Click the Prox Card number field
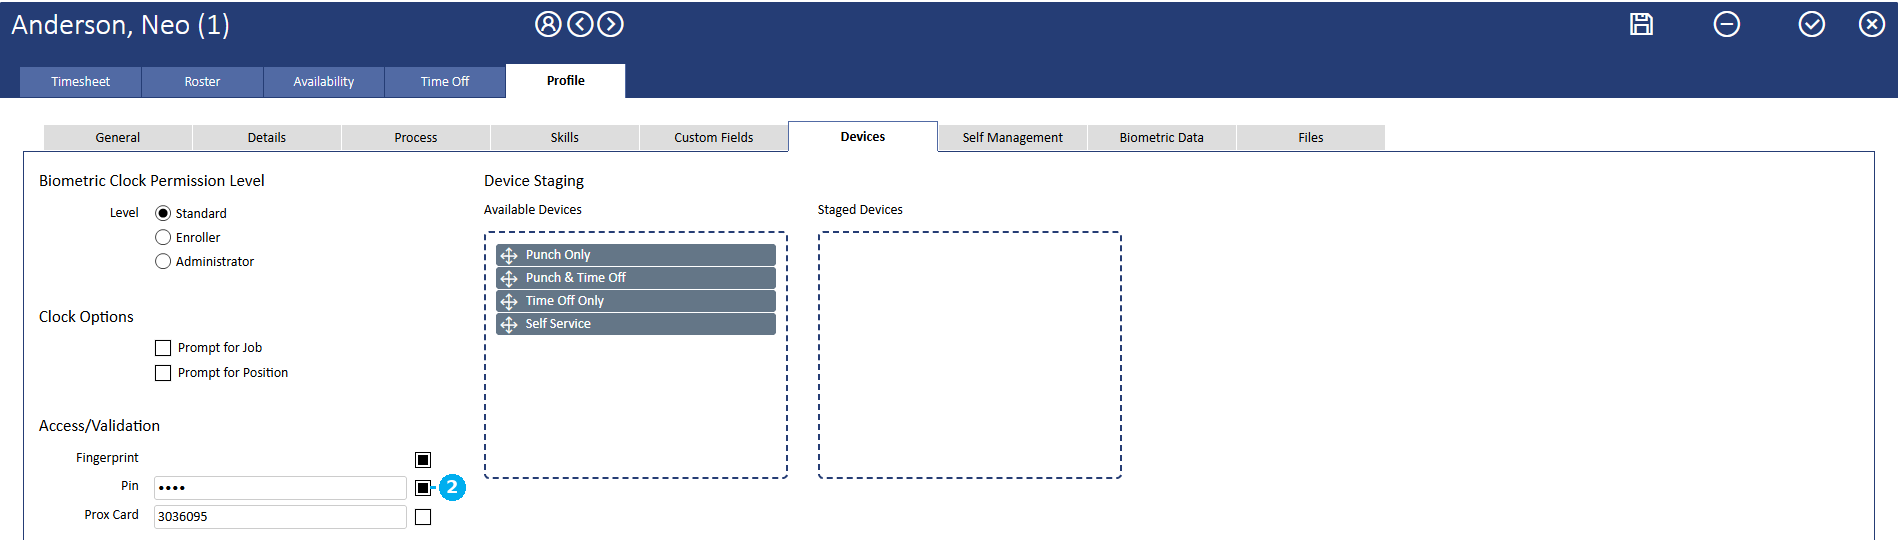This screenshot has width=1898, height=540. (280, 517)
